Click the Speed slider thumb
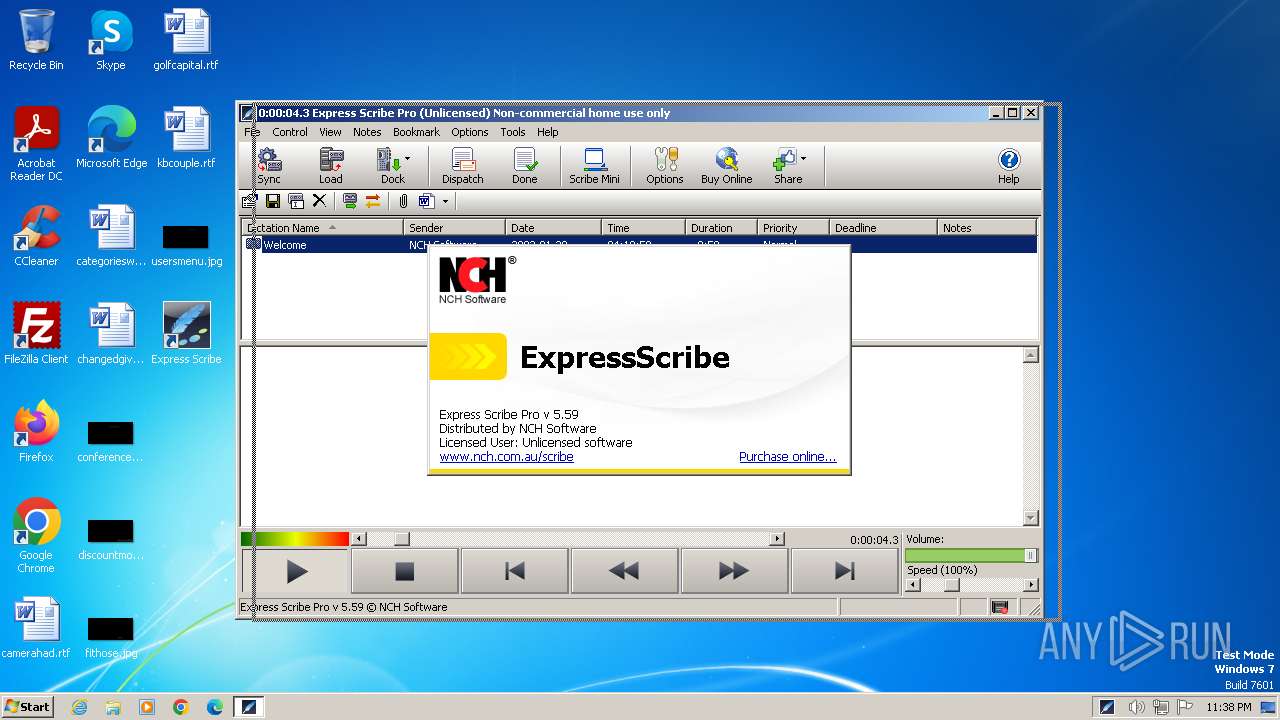Screen dimensions: 1280x720 coord(951,585)
